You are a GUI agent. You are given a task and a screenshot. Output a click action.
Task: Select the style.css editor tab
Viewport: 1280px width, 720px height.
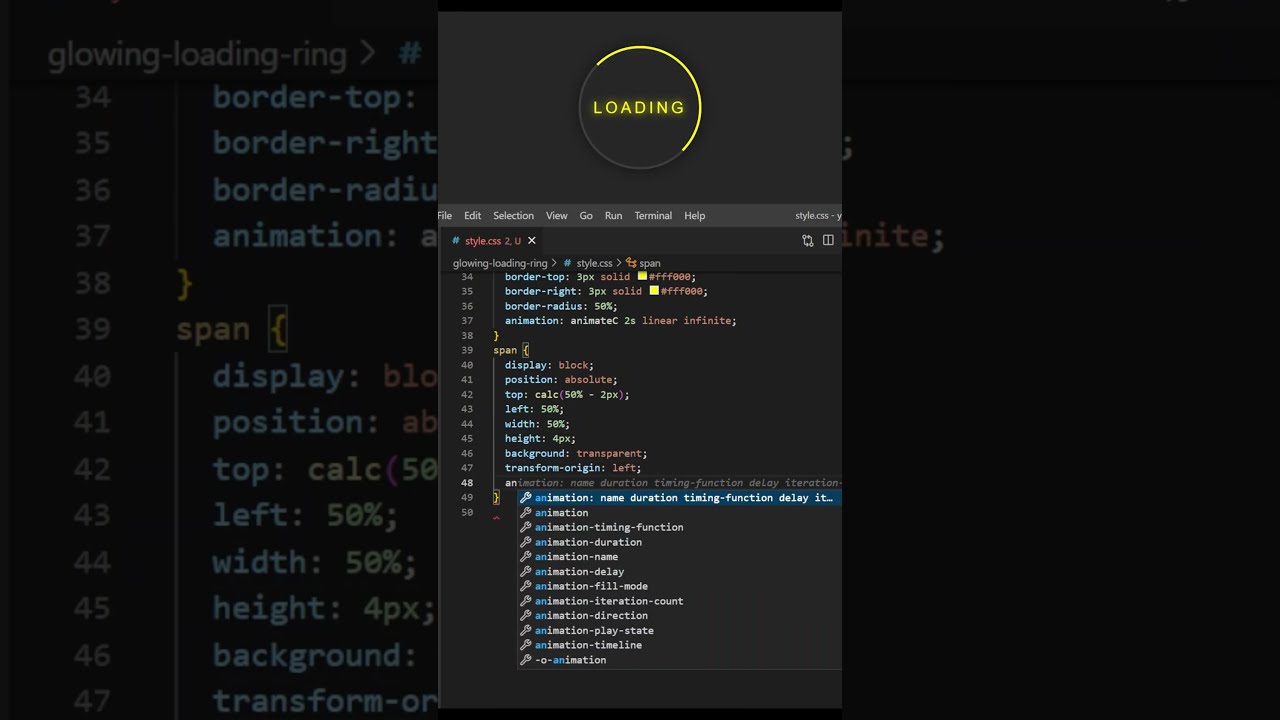point(493,240)
